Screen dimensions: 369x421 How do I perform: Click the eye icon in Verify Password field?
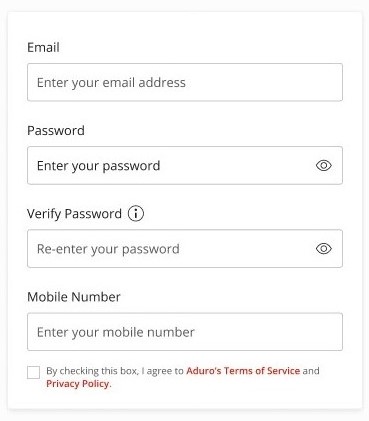(323, 248)
